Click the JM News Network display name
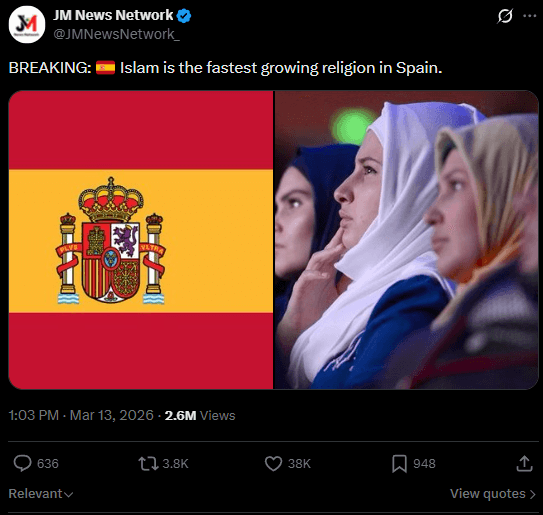The width and height of the screenshot is (543, 515). 113,15
